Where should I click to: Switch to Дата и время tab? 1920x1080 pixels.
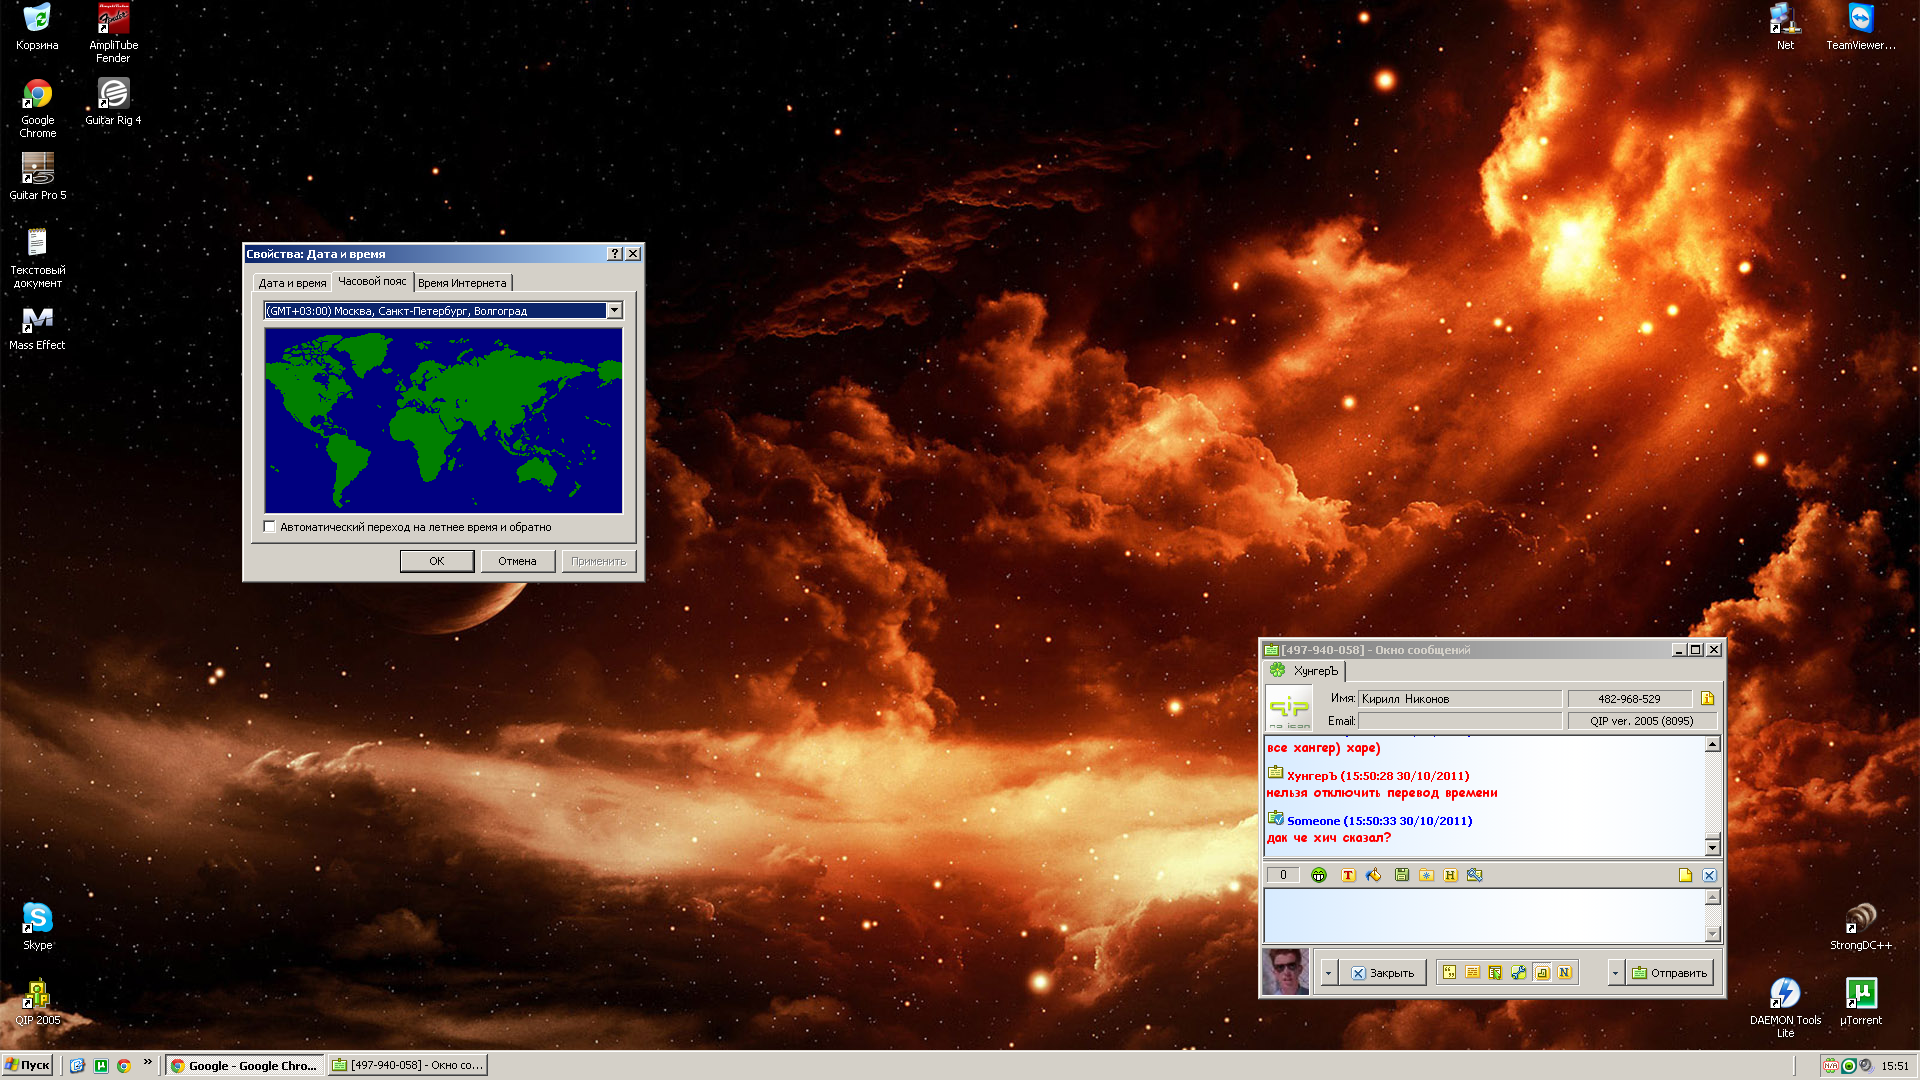point(292,283)
